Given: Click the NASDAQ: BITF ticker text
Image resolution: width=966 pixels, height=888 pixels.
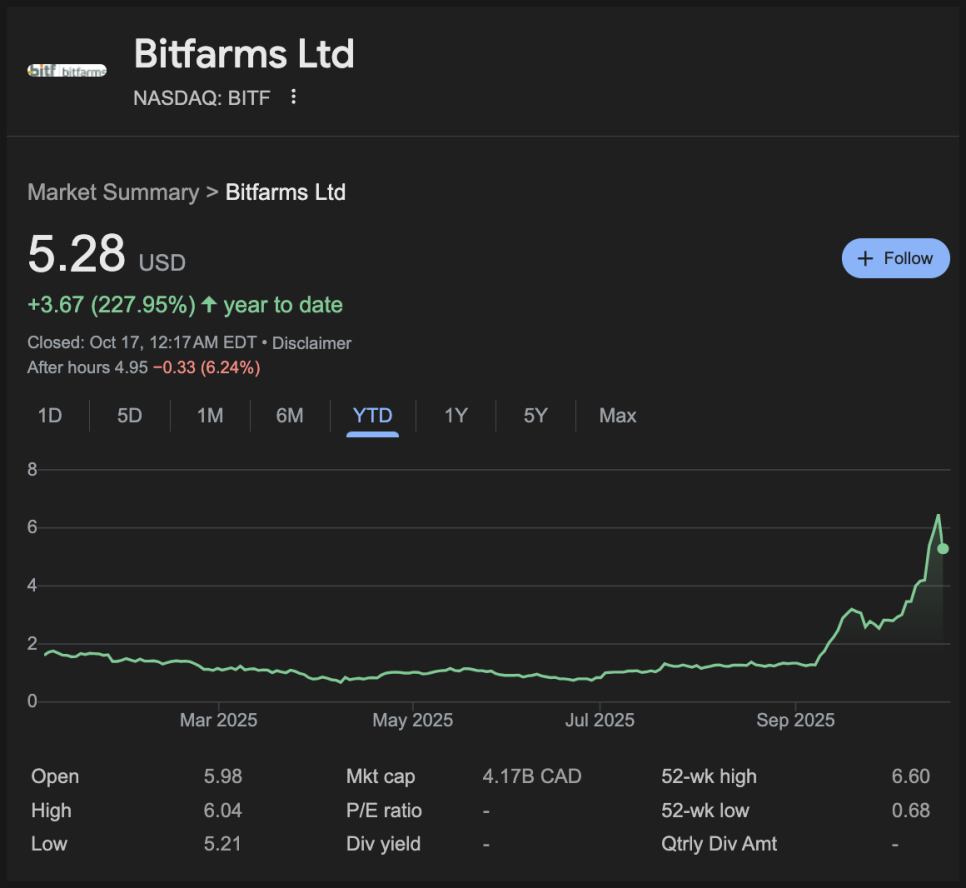Looking at the screenshot, I should 202,97.
